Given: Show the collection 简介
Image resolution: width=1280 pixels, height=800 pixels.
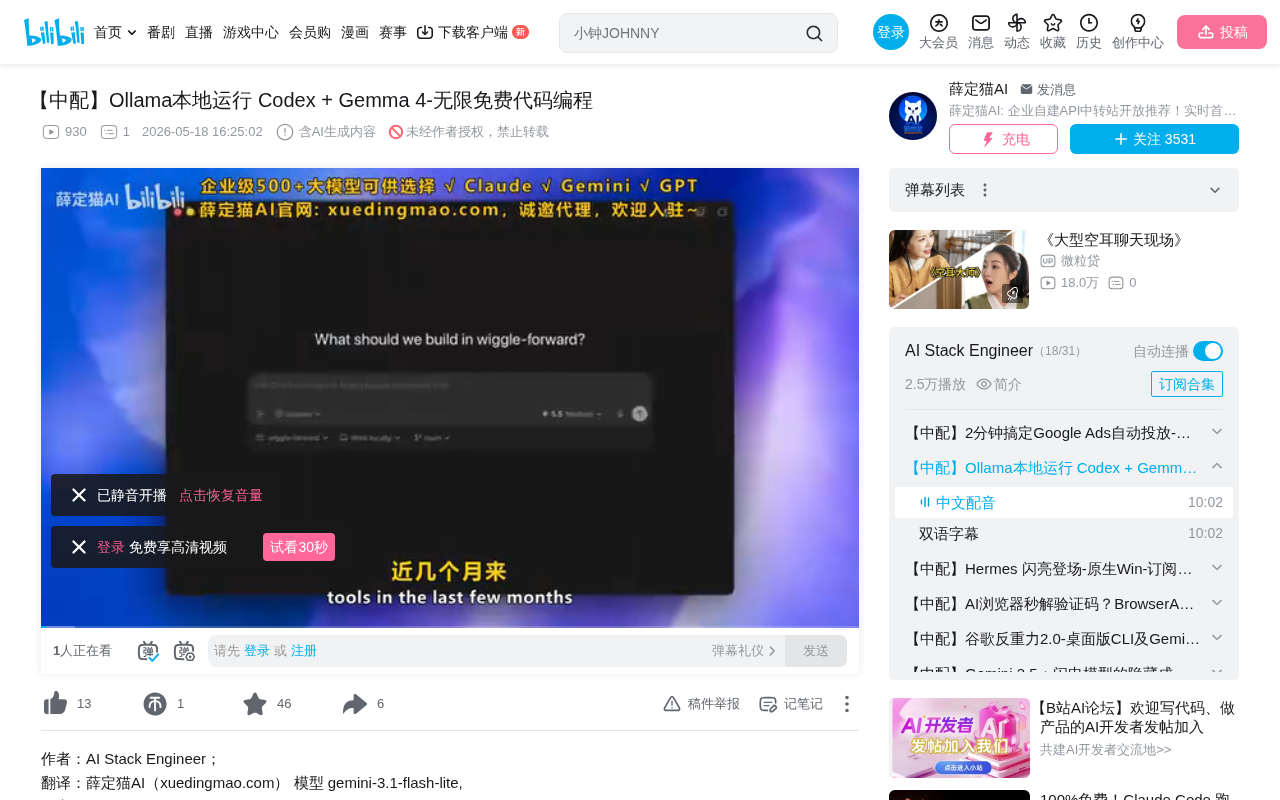Looking at the screenshot, I should click(x=999, y=384).
